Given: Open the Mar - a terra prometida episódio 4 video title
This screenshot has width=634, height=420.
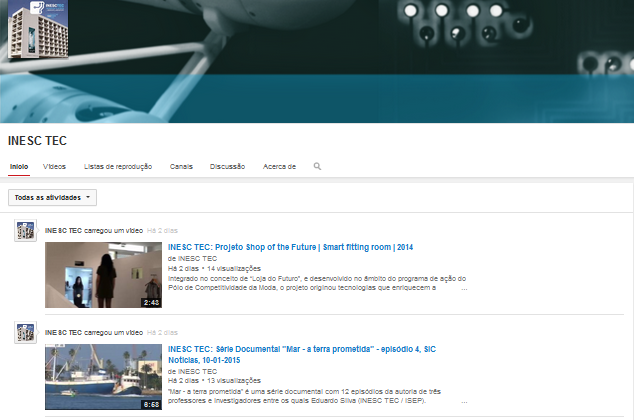Looking at the screenshot, I should [302, 355].
